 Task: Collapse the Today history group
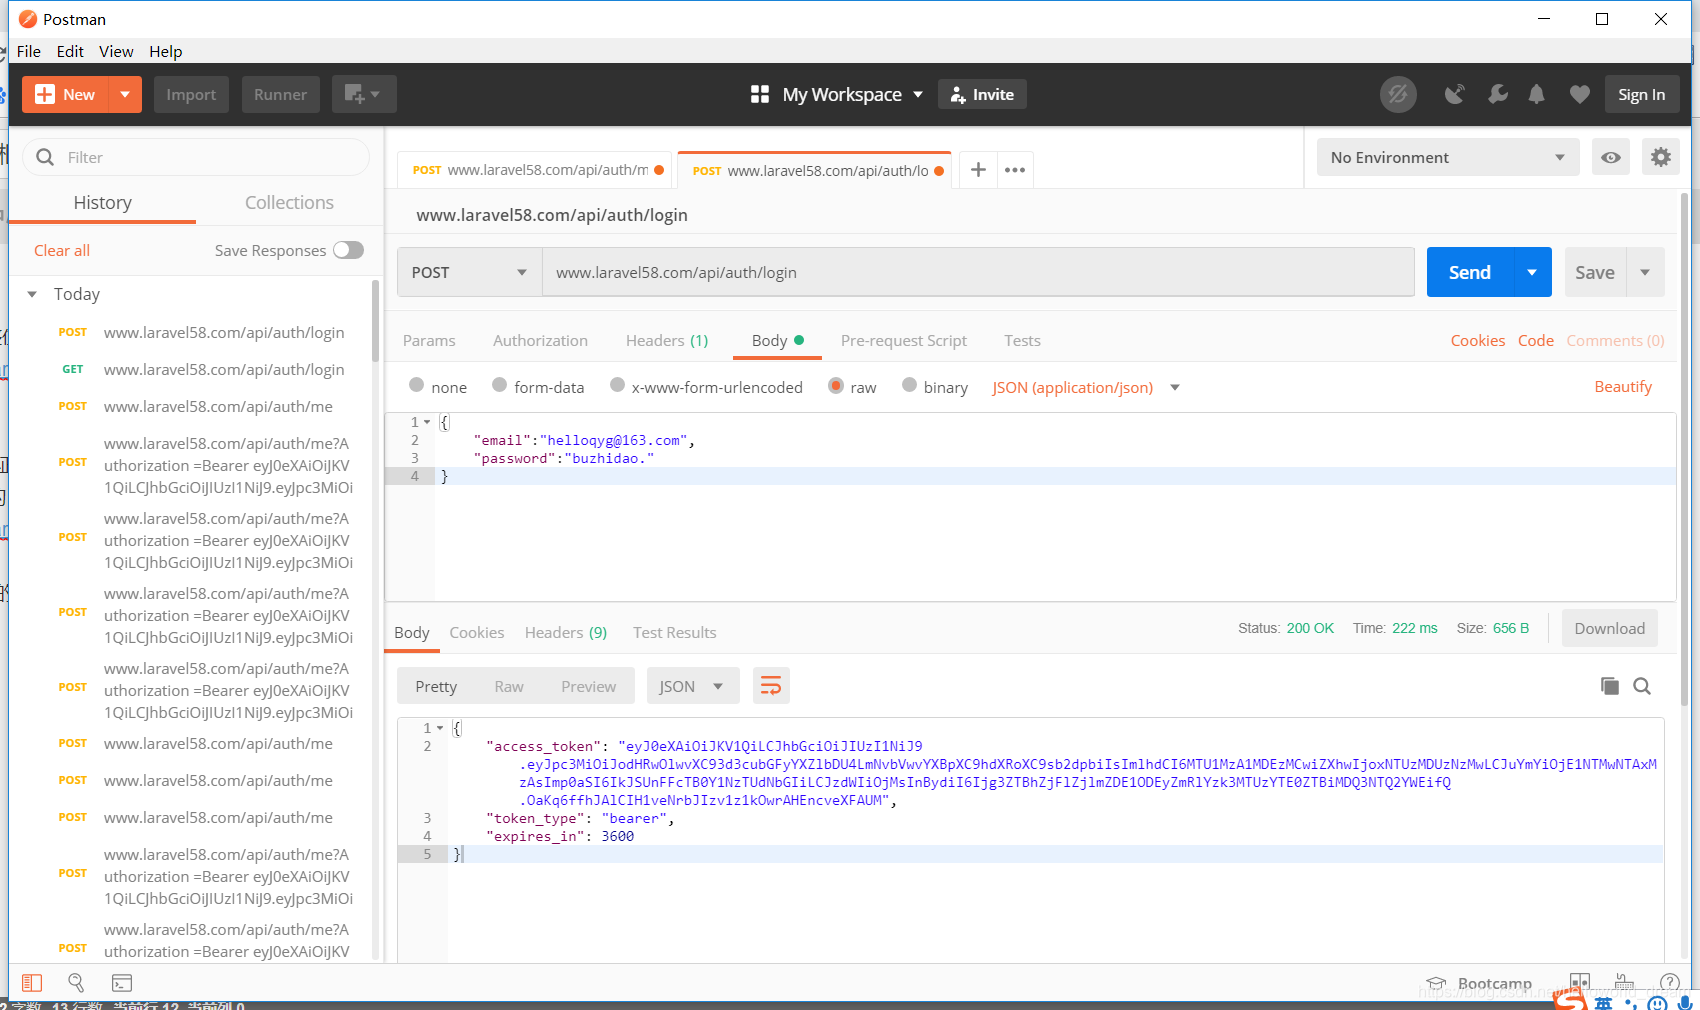[x=32, y=294]
